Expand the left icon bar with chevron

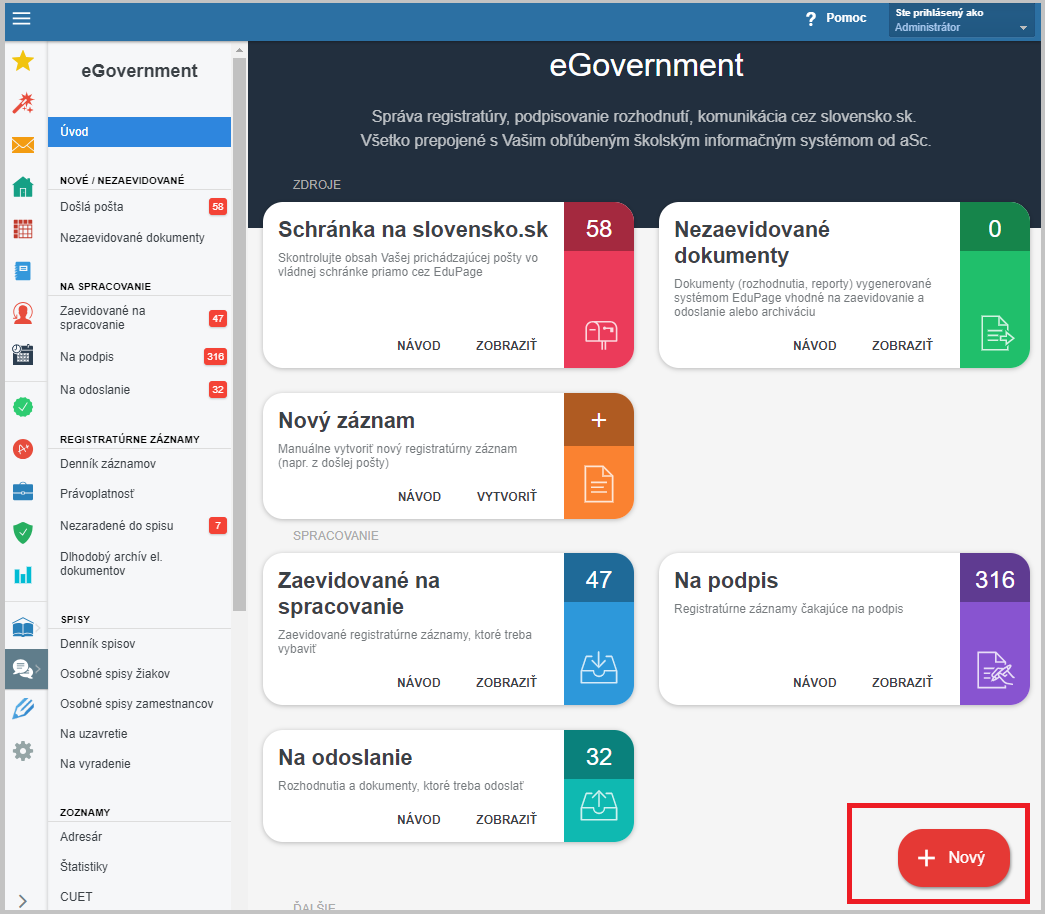(x=23, y=901)
